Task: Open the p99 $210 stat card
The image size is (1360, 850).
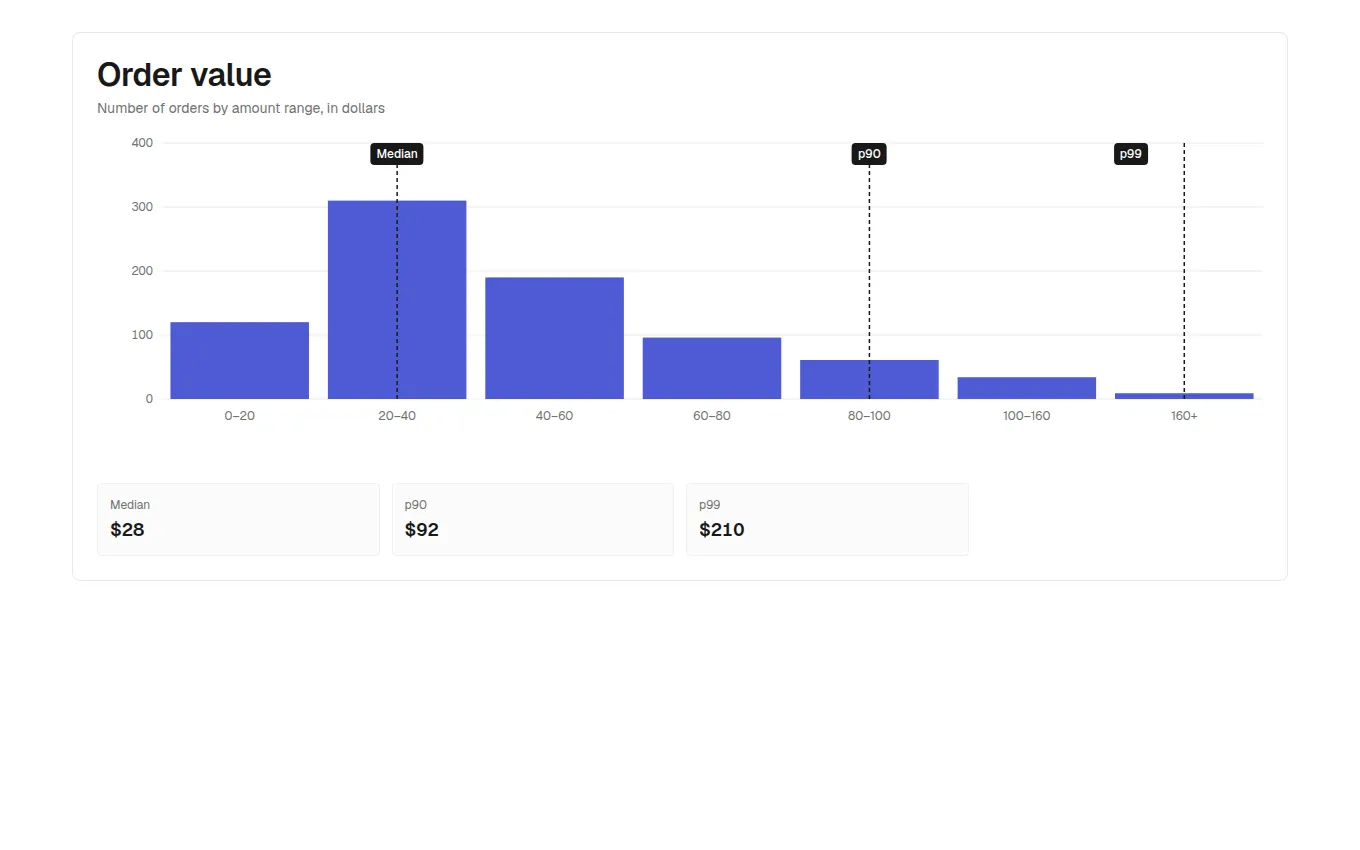Action: (x=827, y=519)
